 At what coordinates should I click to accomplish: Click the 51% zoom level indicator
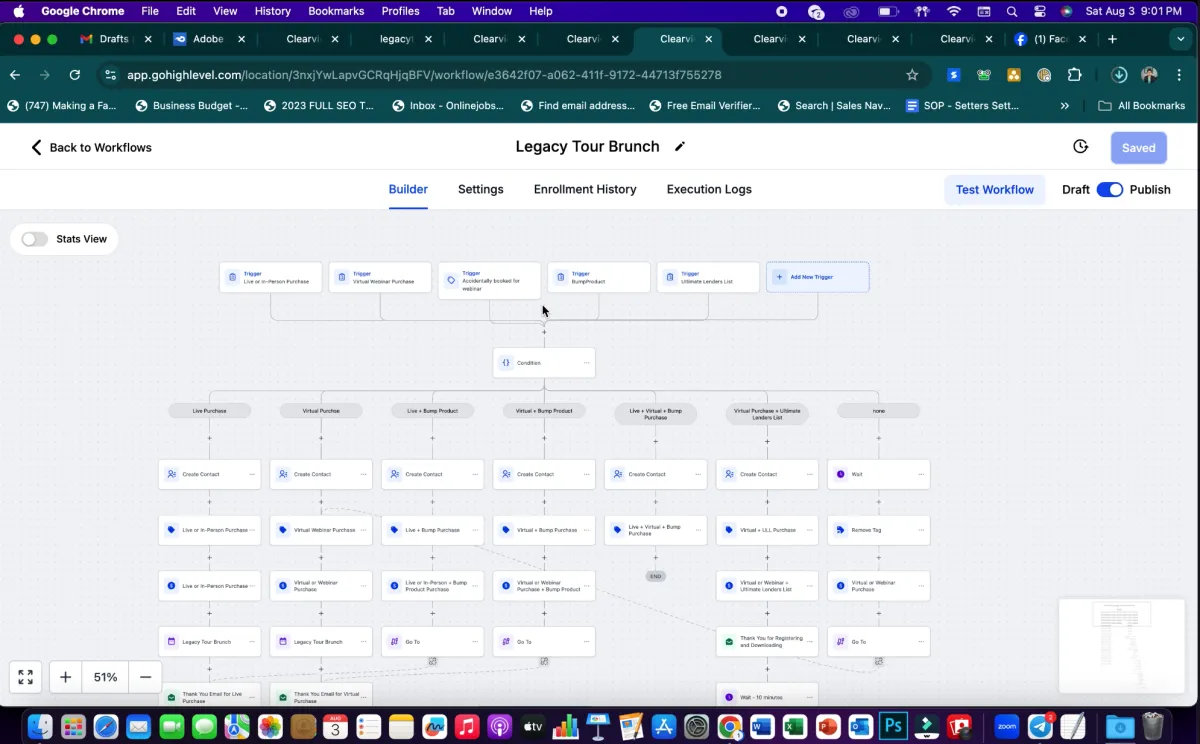pyautogui.click(x=105, y=677)
